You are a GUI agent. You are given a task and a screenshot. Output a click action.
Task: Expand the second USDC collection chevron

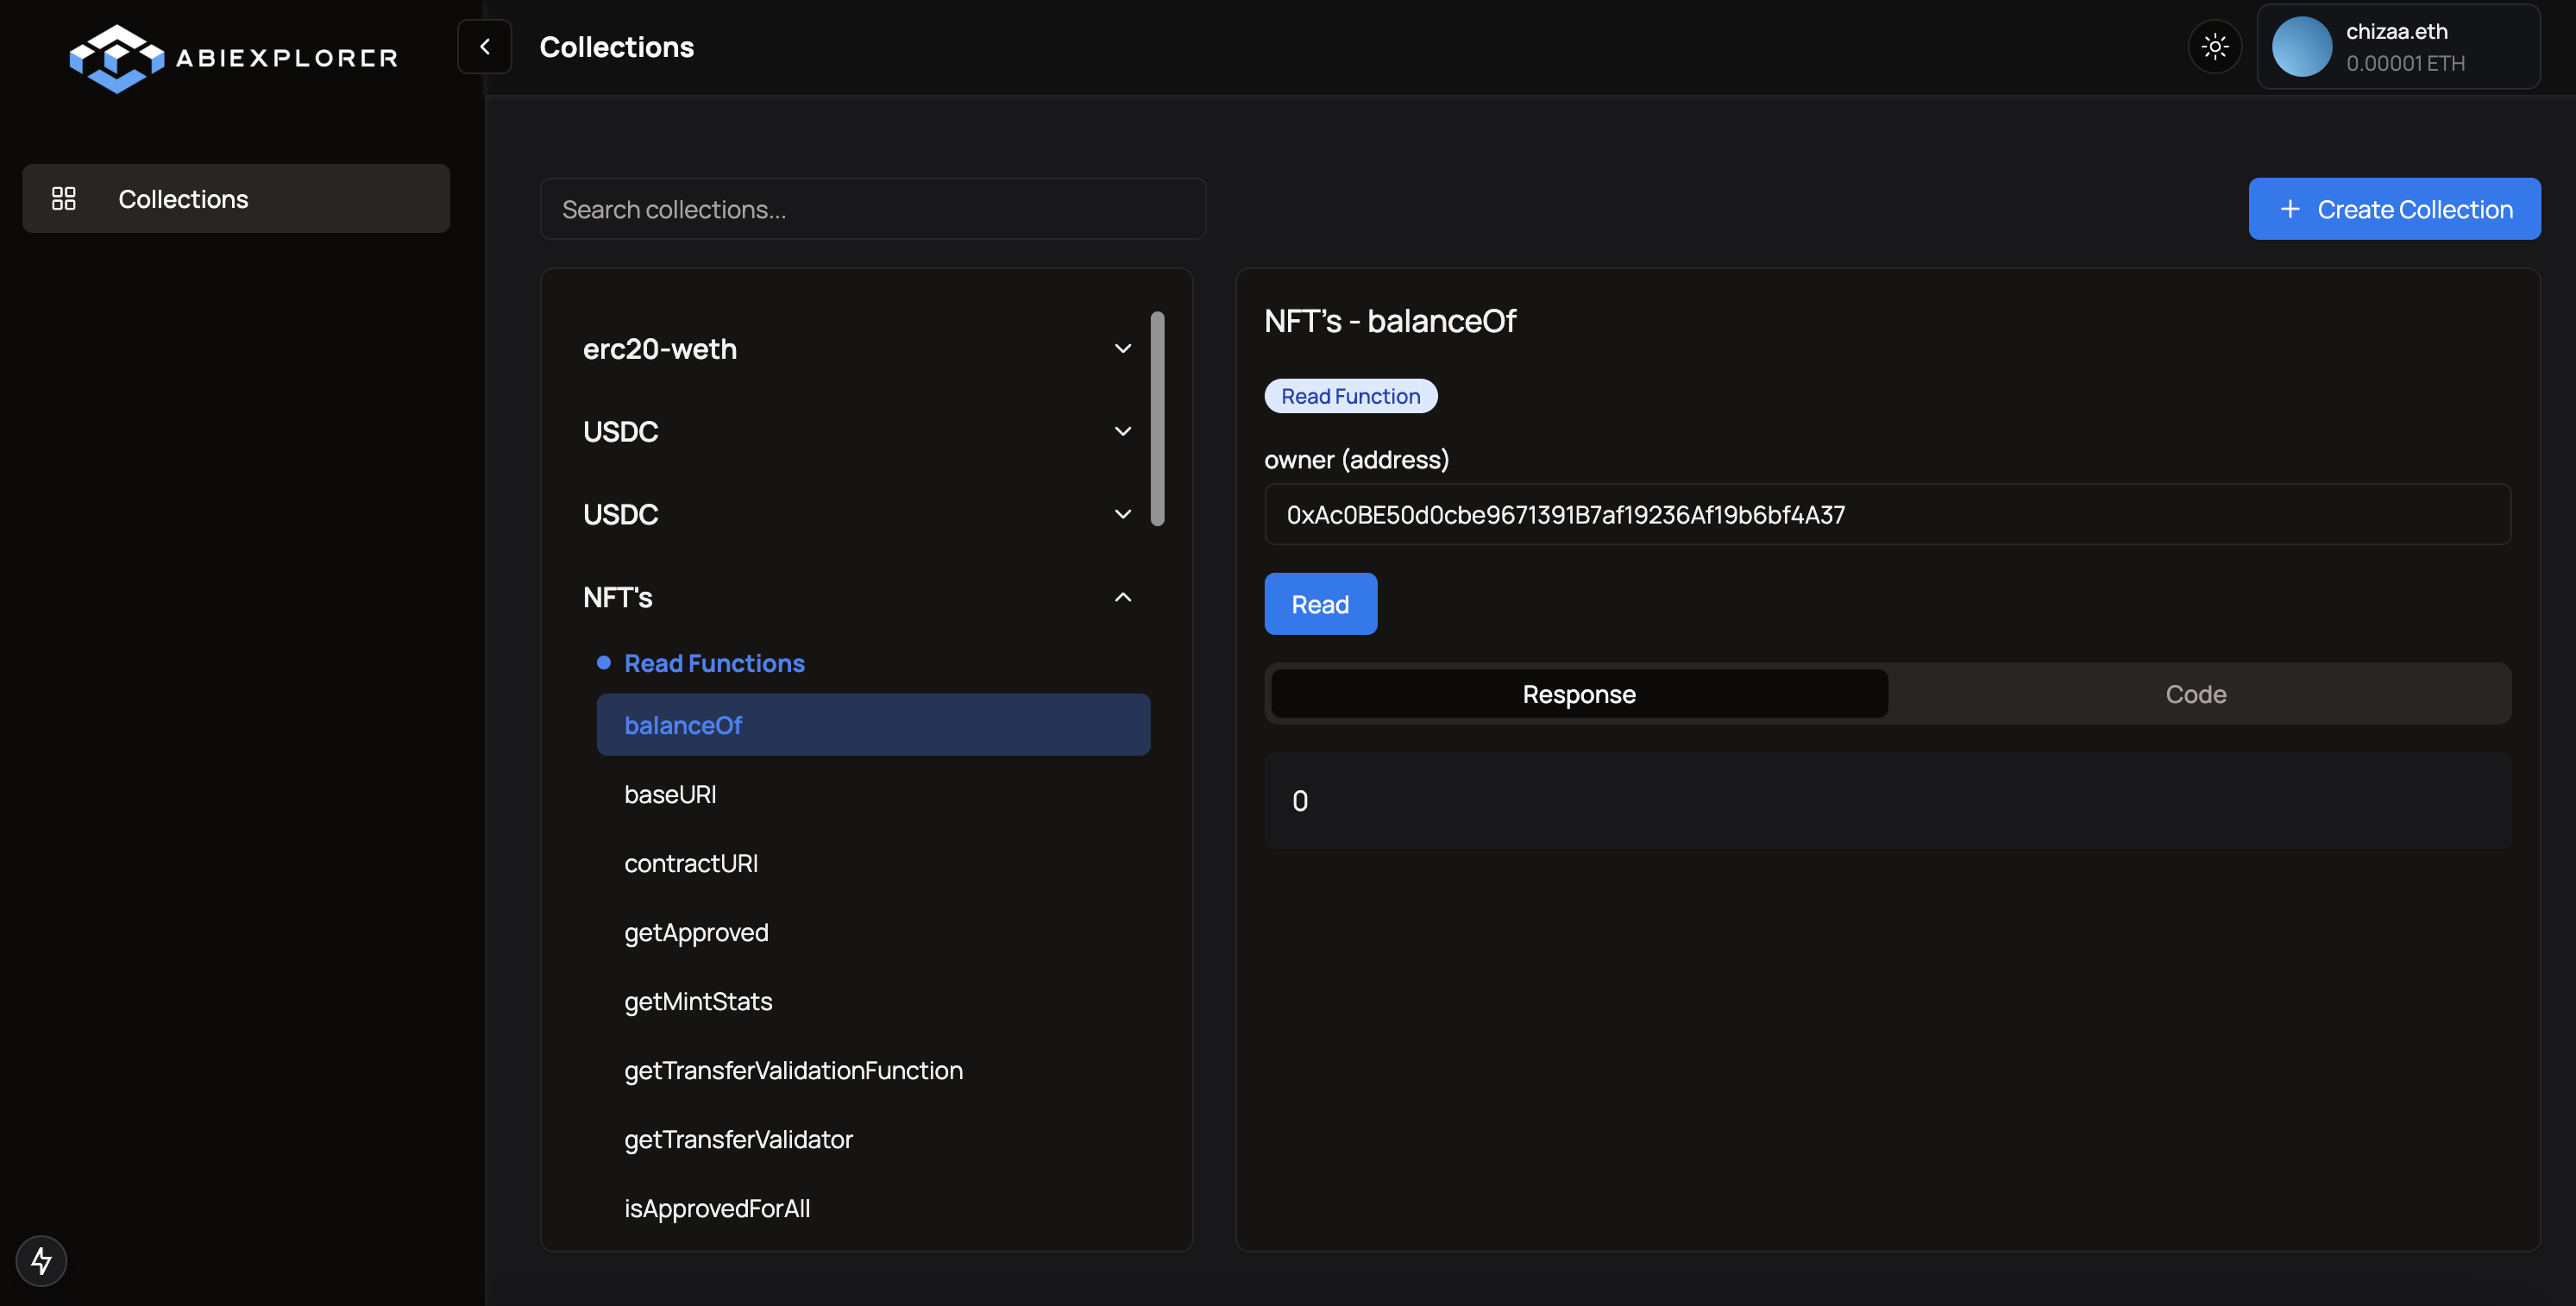tap(1123, 514)
